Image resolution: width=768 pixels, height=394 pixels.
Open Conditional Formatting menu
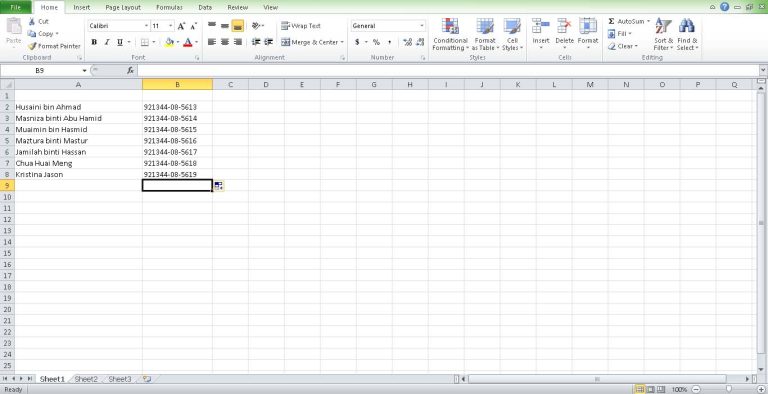(x=451, y=34)
